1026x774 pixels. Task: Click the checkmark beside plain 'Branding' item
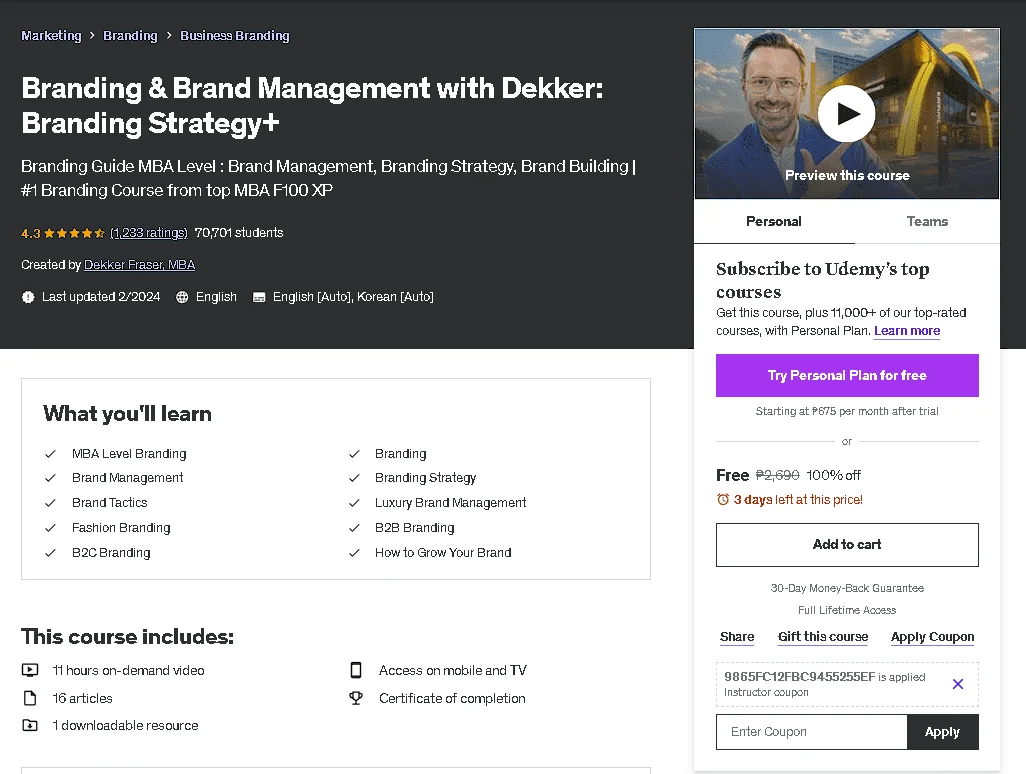click(354, 453)
